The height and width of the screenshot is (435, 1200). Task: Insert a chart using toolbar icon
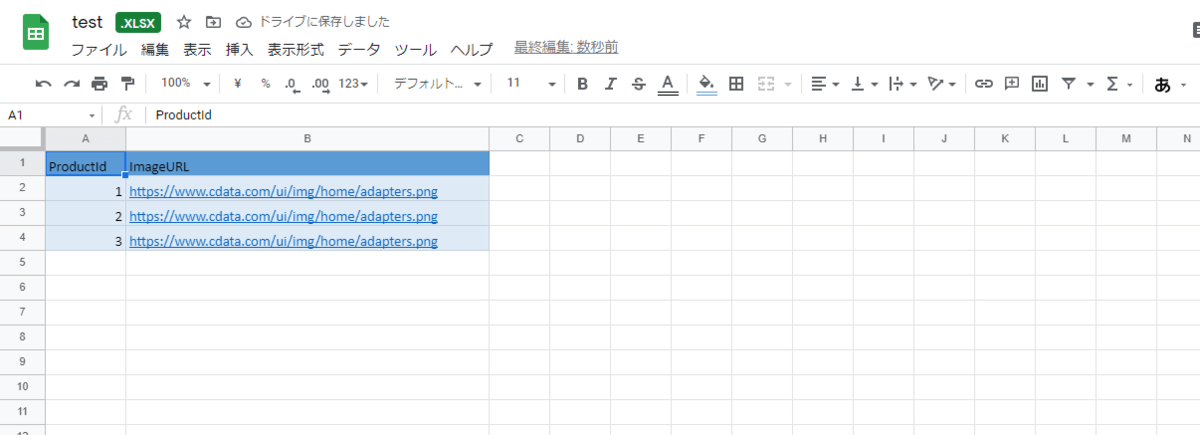tap(1040, 84)
